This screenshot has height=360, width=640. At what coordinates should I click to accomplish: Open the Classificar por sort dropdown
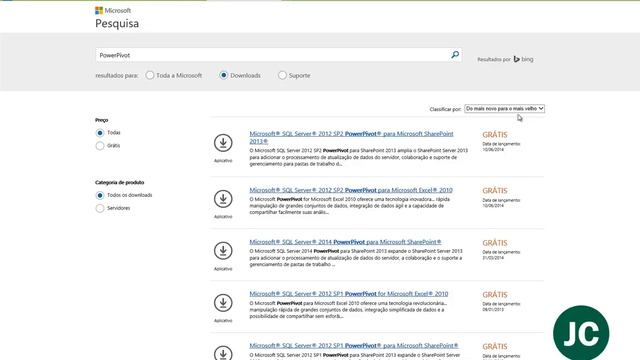point(504,109)
